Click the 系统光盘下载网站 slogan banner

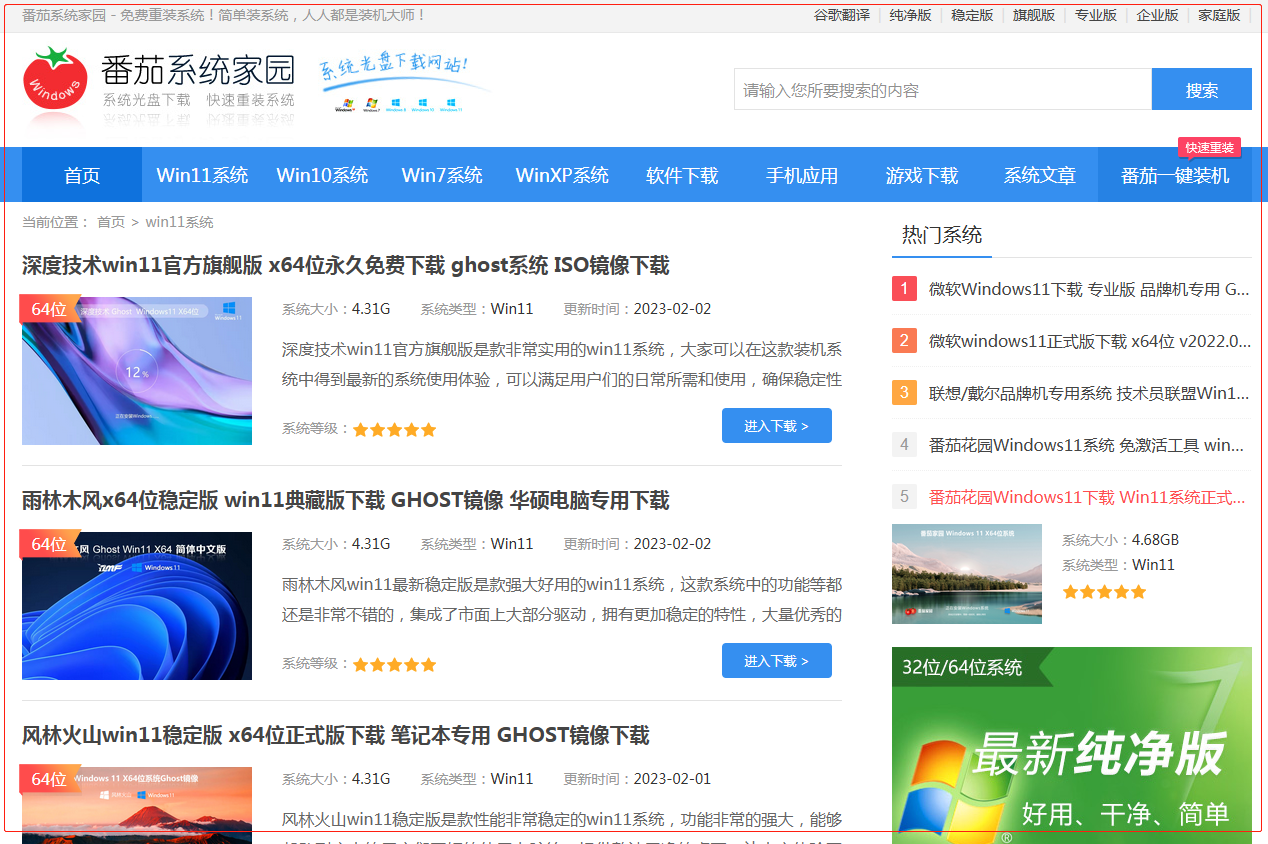406,84
